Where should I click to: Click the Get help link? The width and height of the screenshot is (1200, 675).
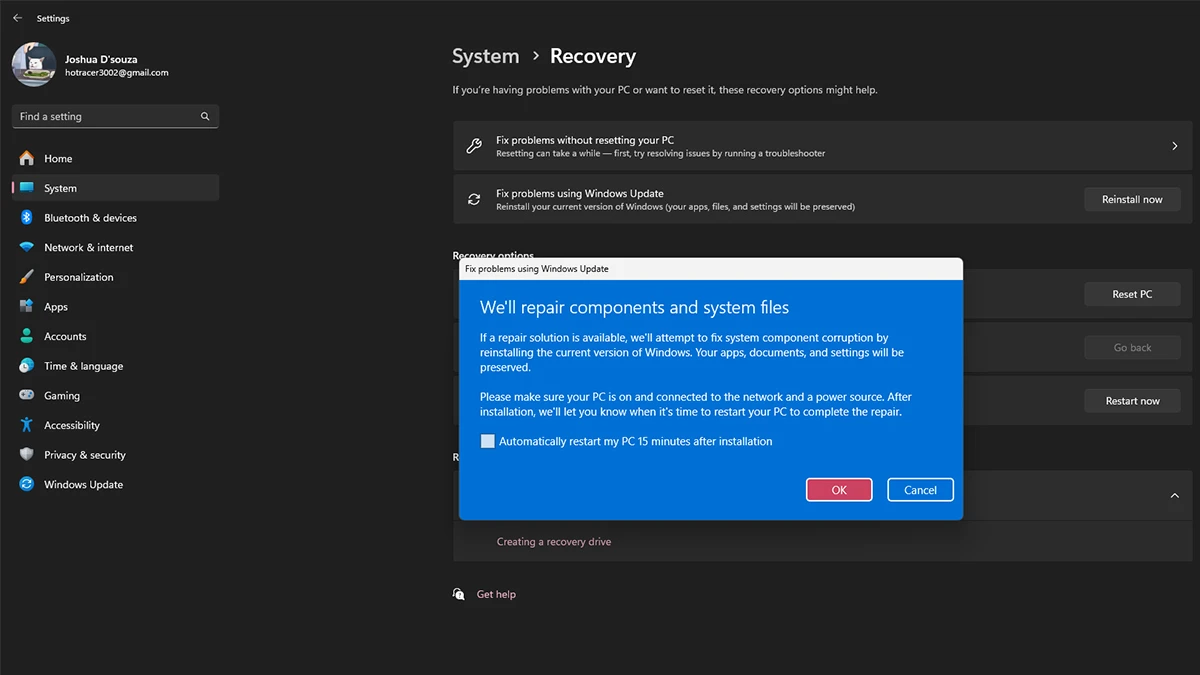tap(496, 594)
